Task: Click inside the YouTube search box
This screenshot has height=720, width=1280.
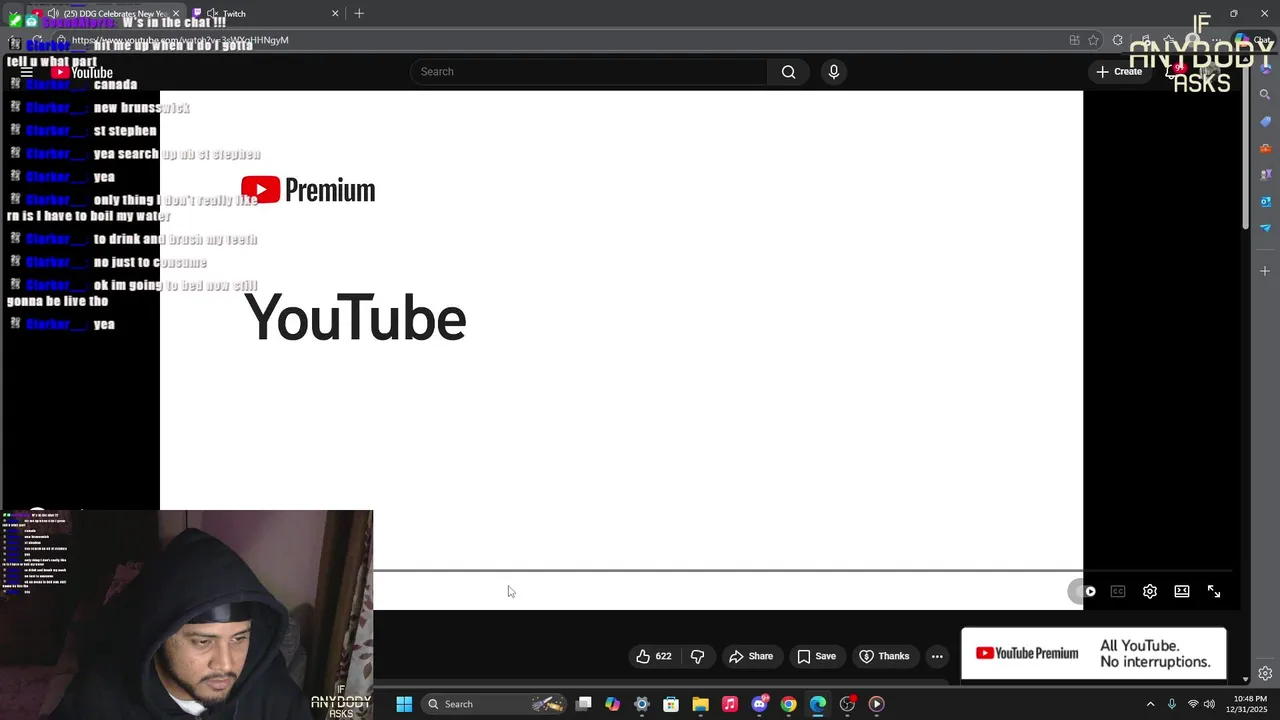Action: click(x=589, y=72)
